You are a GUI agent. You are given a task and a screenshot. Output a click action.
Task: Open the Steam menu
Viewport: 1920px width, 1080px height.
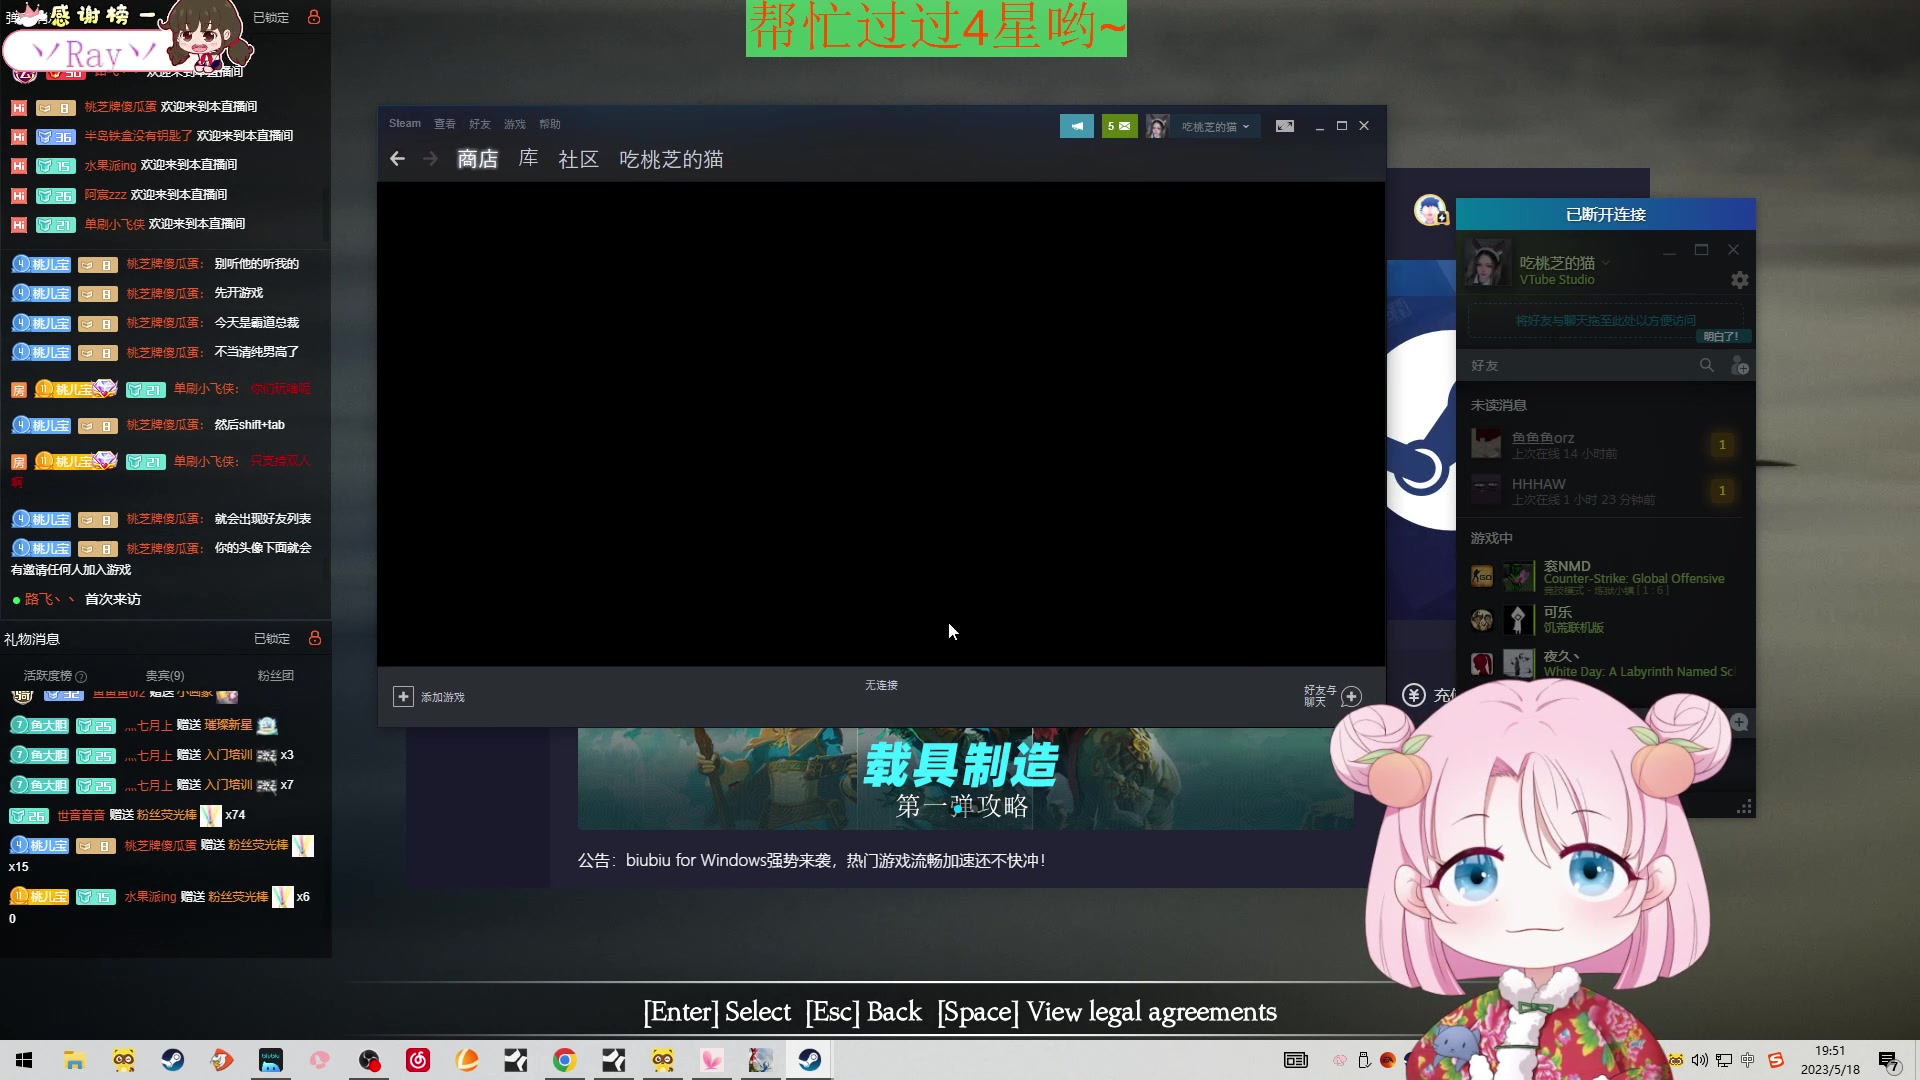pos(405,124)
